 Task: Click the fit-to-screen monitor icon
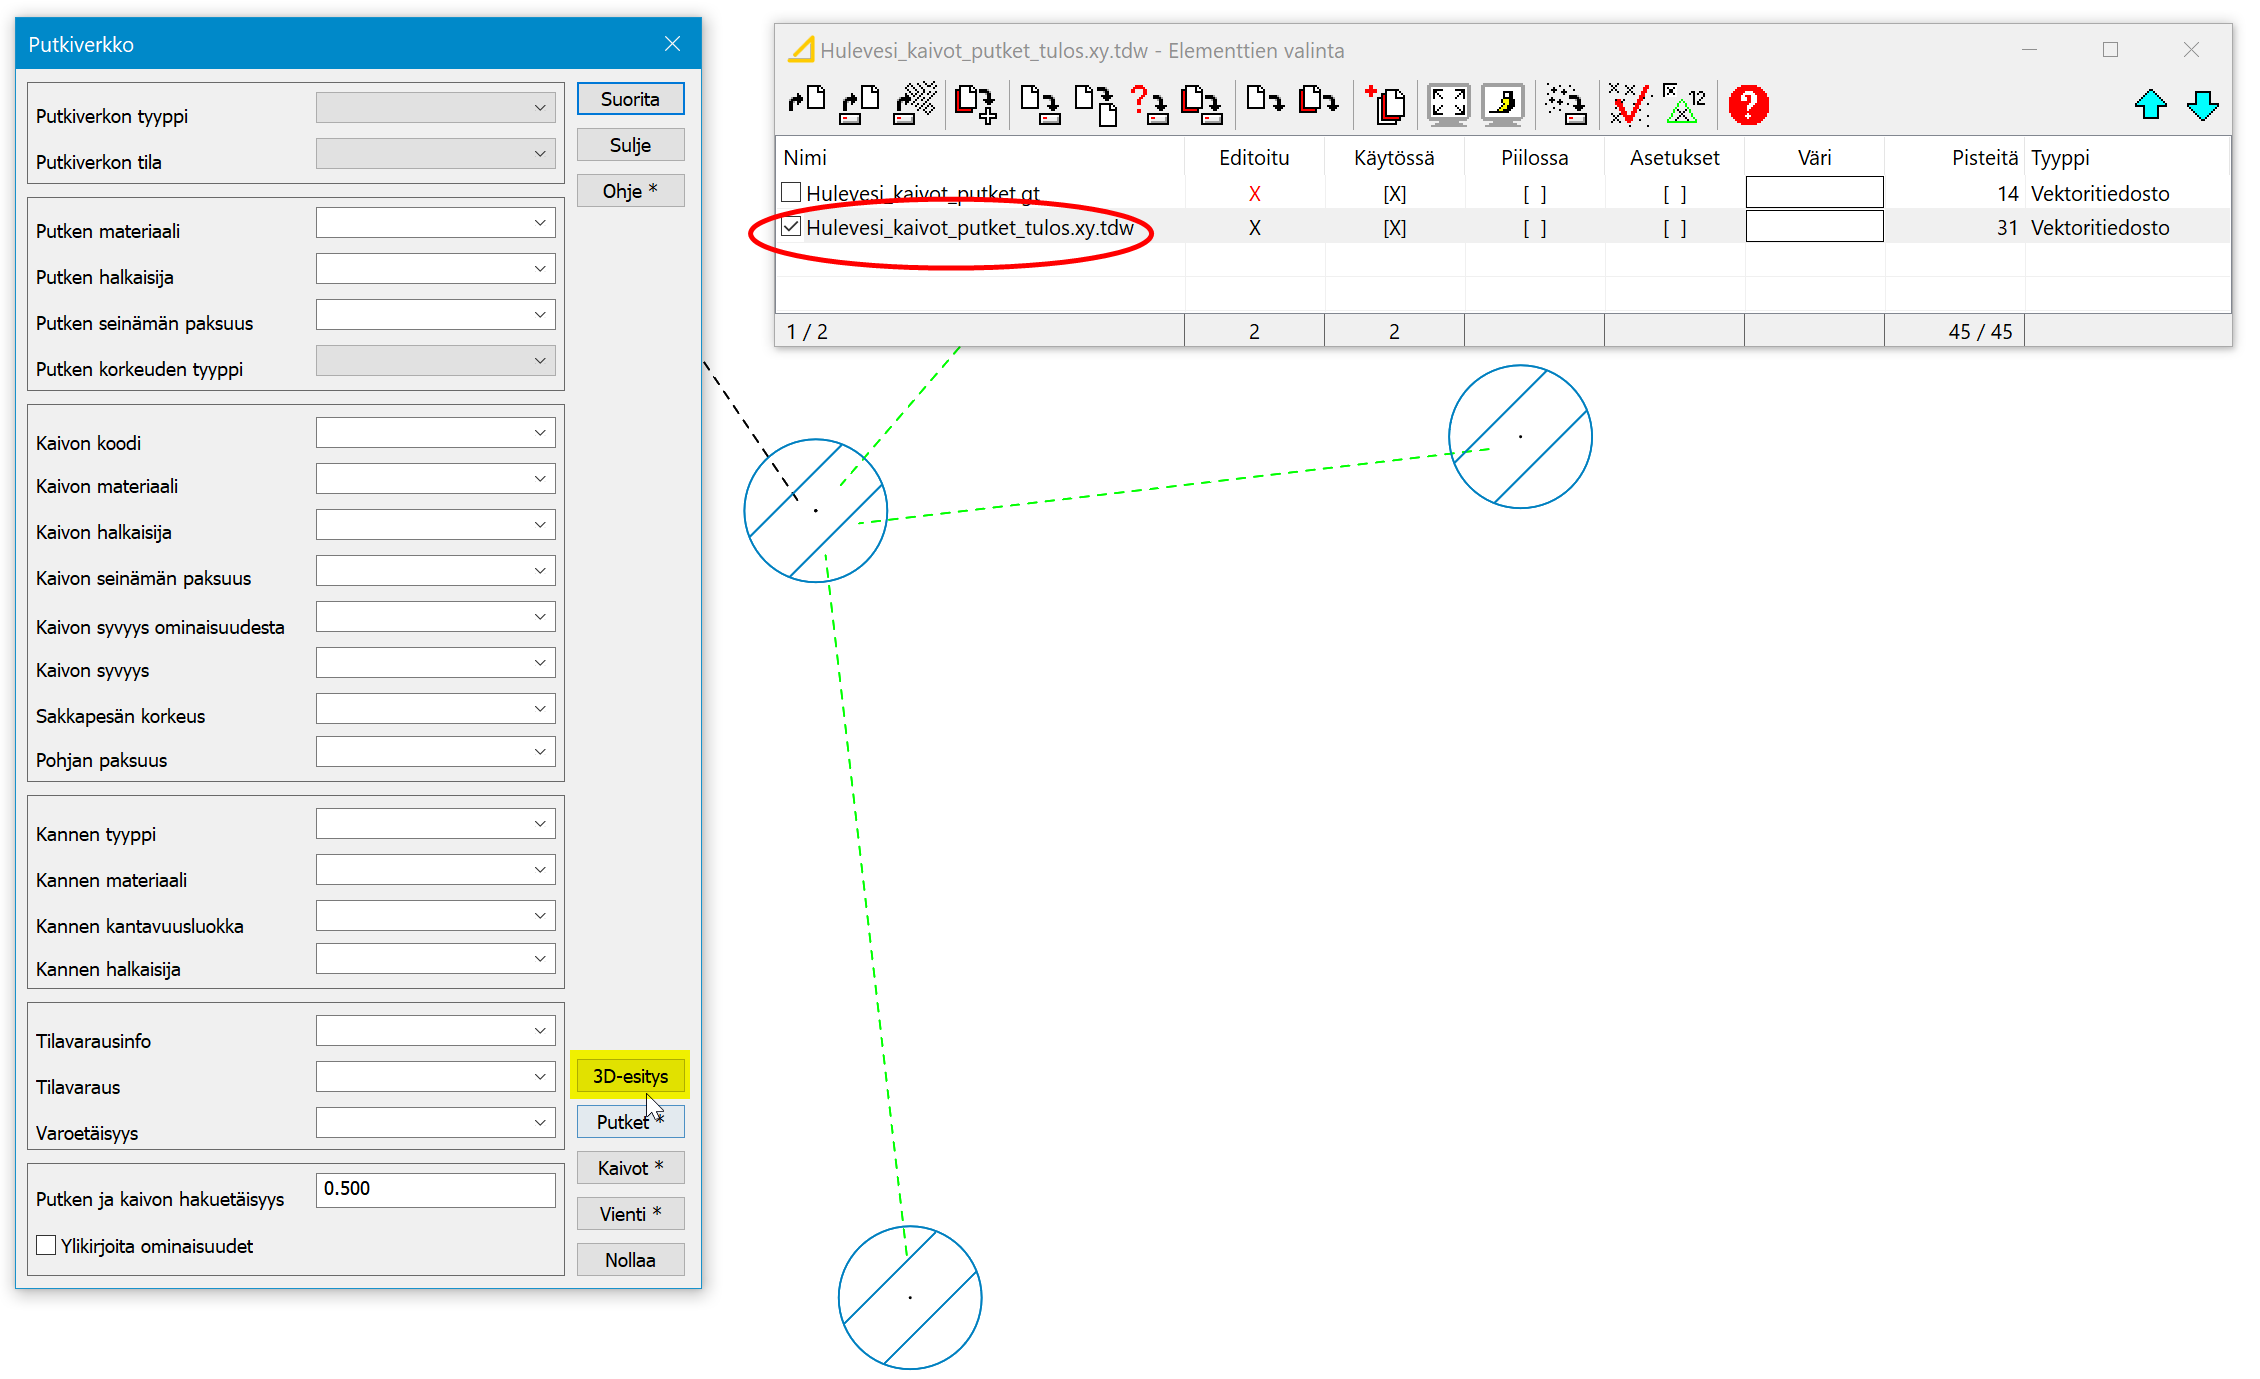pyautogui.click(x=1448, y=104)
